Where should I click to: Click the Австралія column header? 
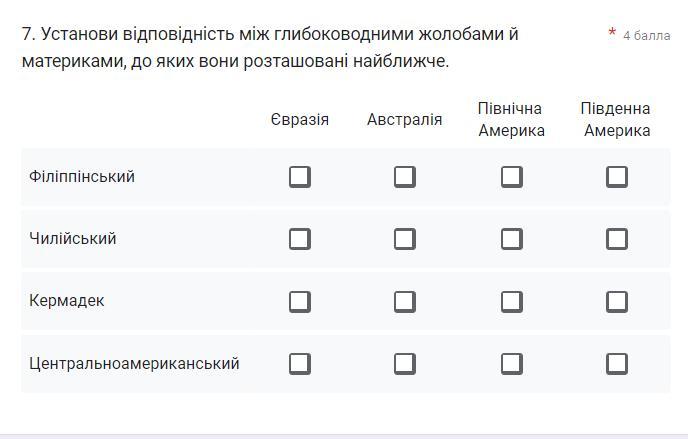404,120
